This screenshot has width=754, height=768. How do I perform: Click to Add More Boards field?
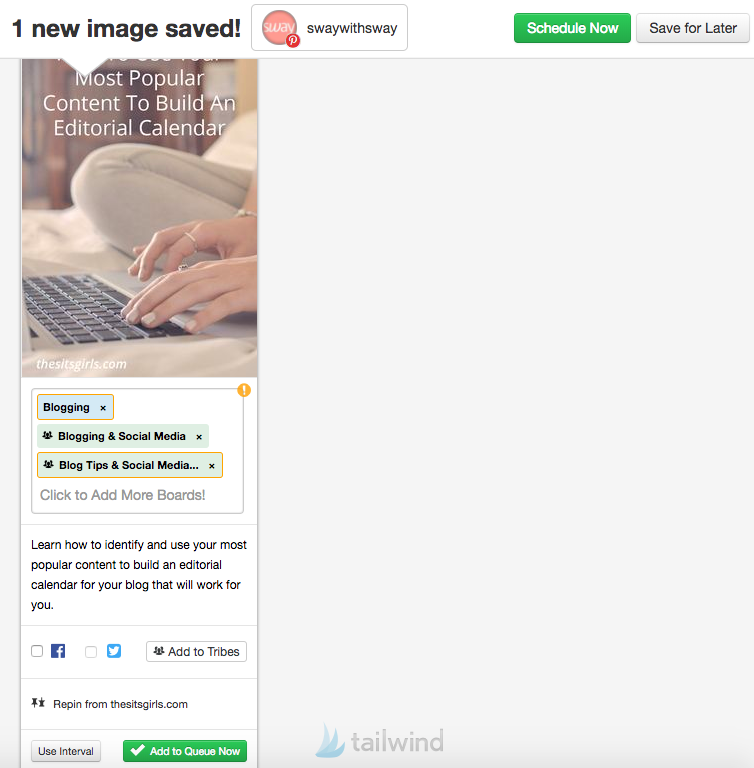click(x=122, y=495)
